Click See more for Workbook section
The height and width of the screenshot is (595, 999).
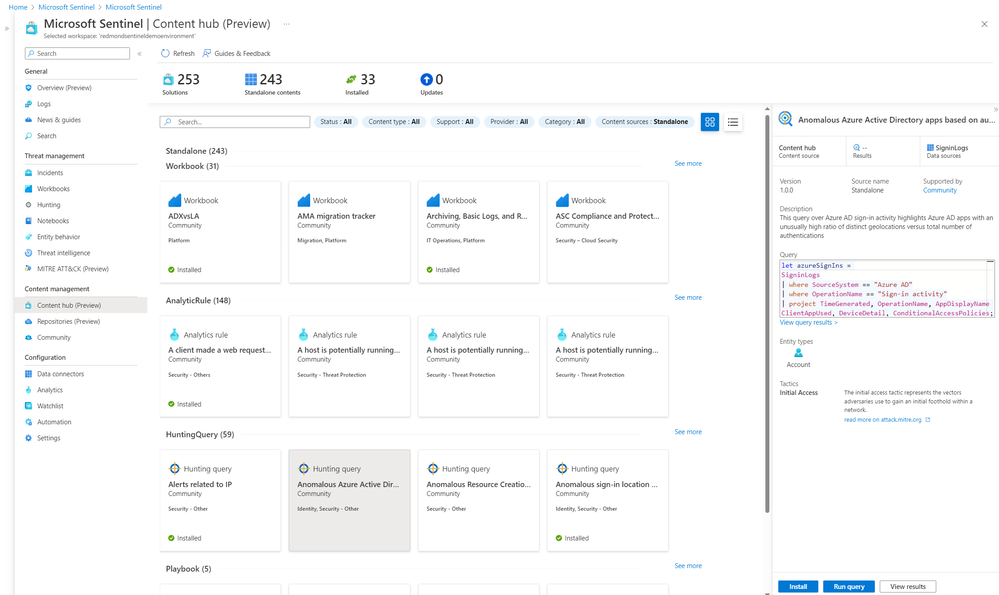pos(688,164)
